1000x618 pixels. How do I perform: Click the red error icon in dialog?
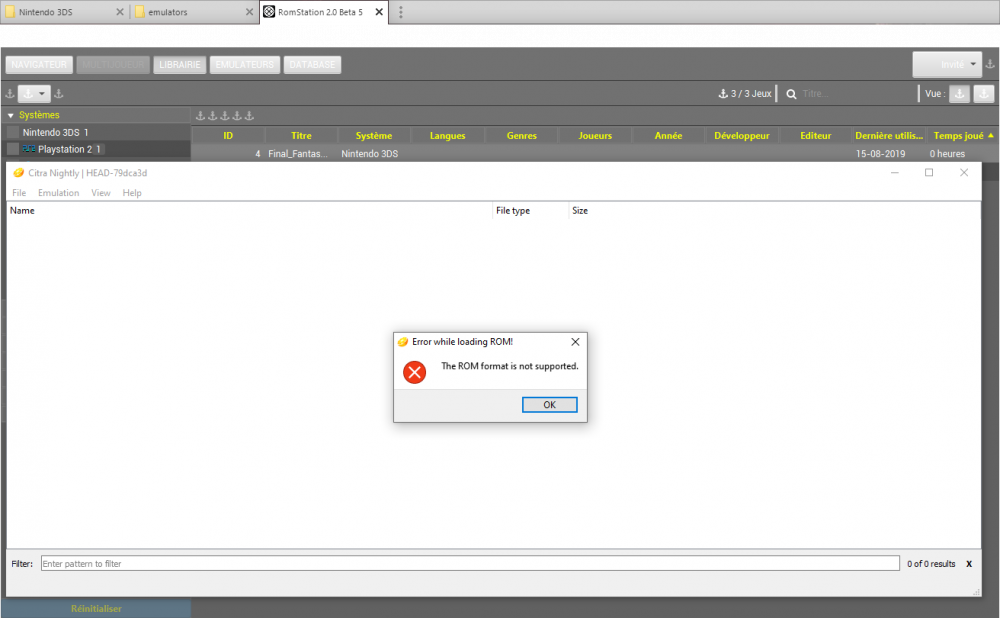[x=415, y=372]
